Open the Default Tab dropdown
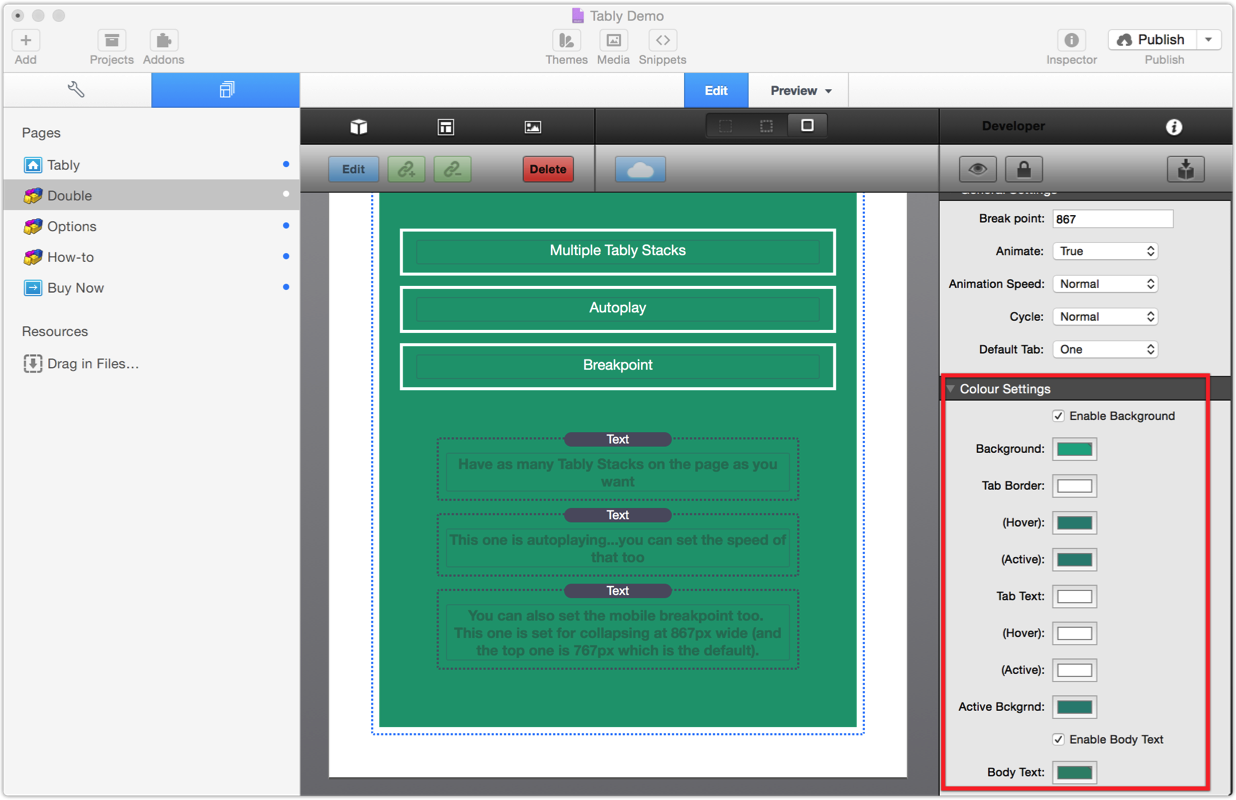 tap(1105, 350)
